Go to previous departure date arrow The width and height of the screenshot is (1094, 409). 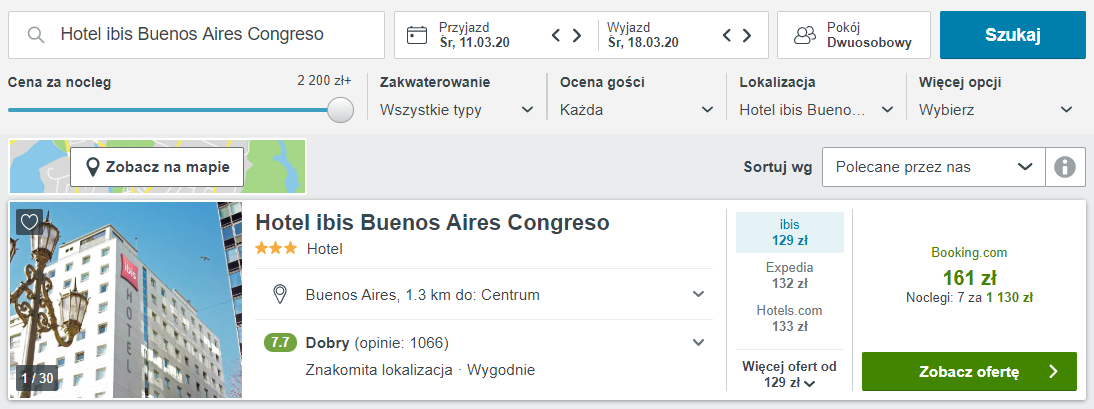coord(726,35)
